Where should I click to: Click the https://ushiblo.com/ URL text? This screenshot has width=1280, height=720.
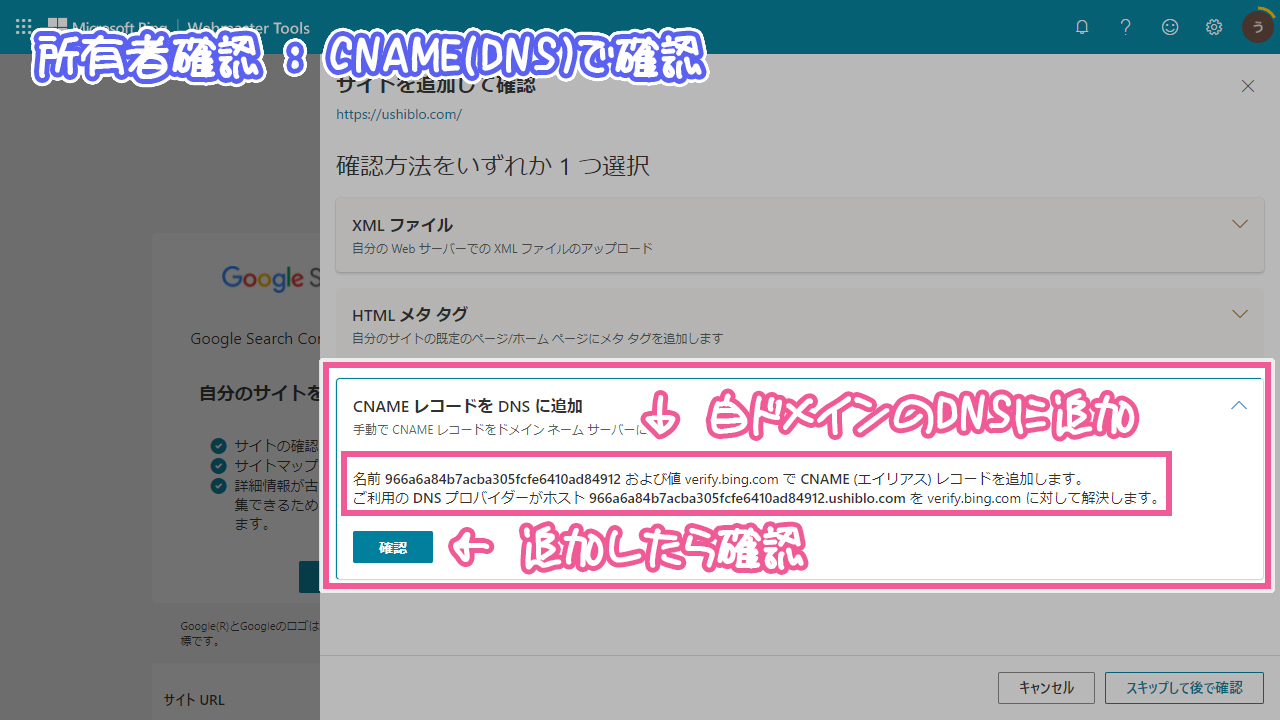click(x=399, y=114)
